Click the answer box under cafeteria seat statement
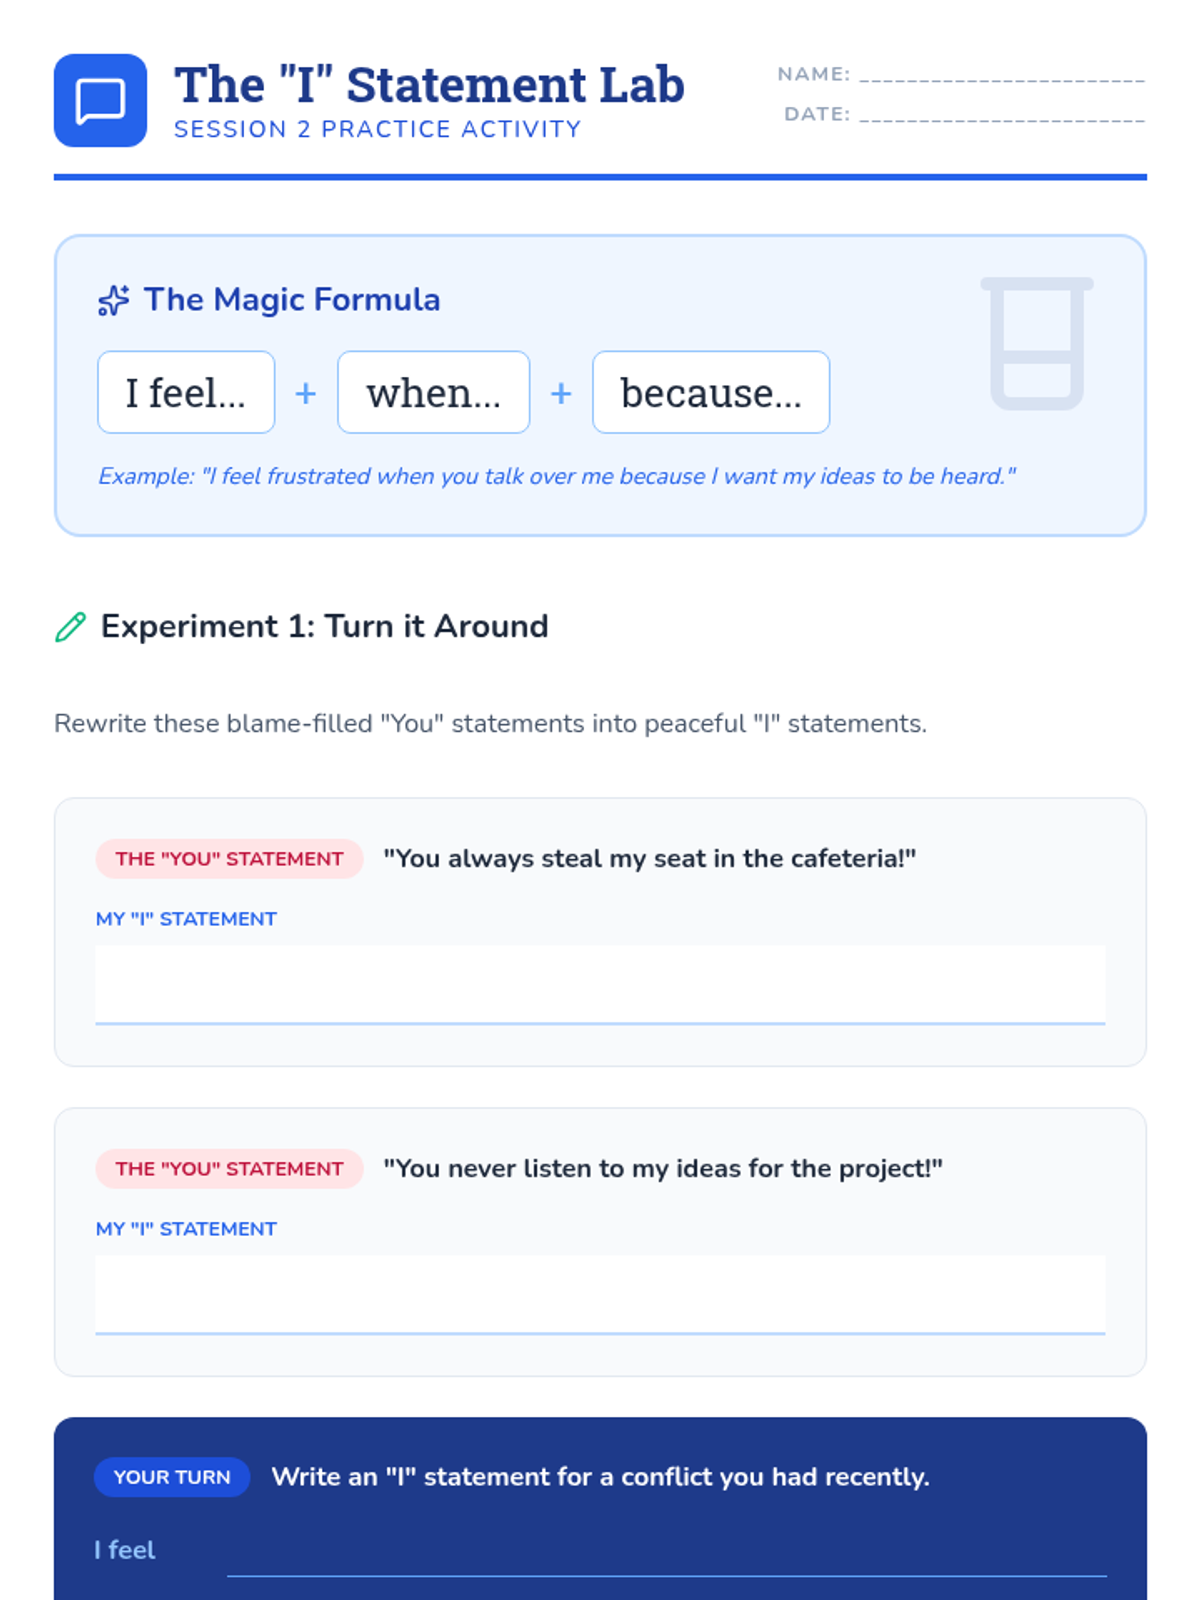 tap(600, 984)
